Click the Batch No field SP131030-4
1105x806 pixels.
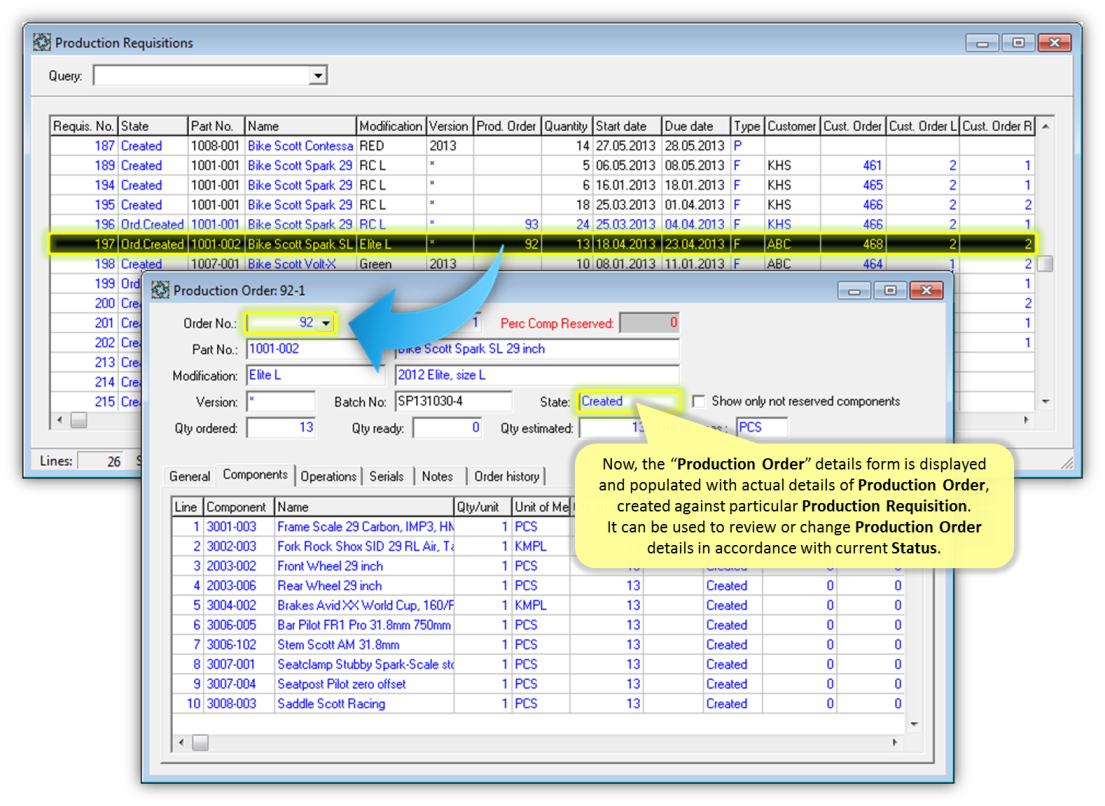453,402
